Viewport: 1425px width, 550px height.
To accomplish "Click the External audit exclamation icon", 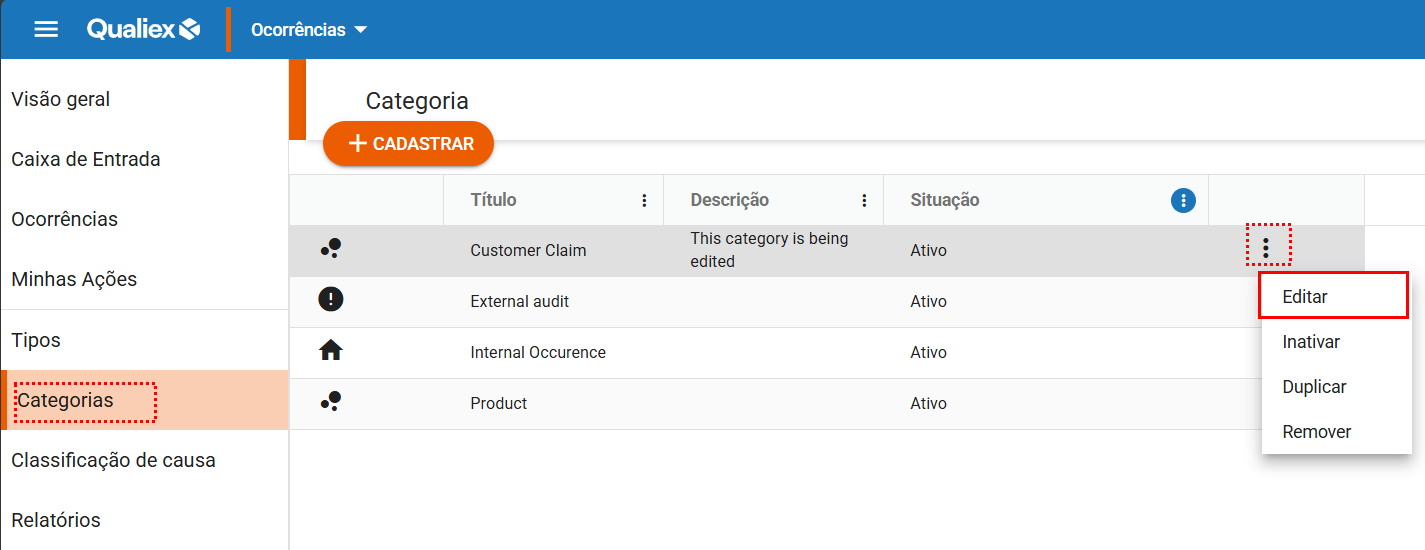I will click(x=331, y=300).
